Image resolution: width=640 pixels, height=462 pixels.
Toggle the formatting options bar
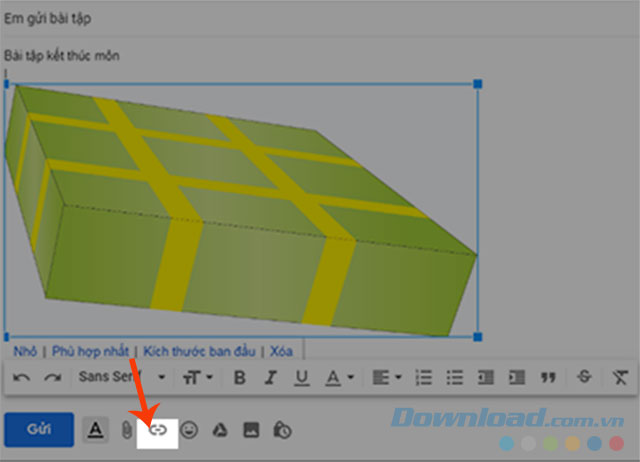click(x=96, y=430)
